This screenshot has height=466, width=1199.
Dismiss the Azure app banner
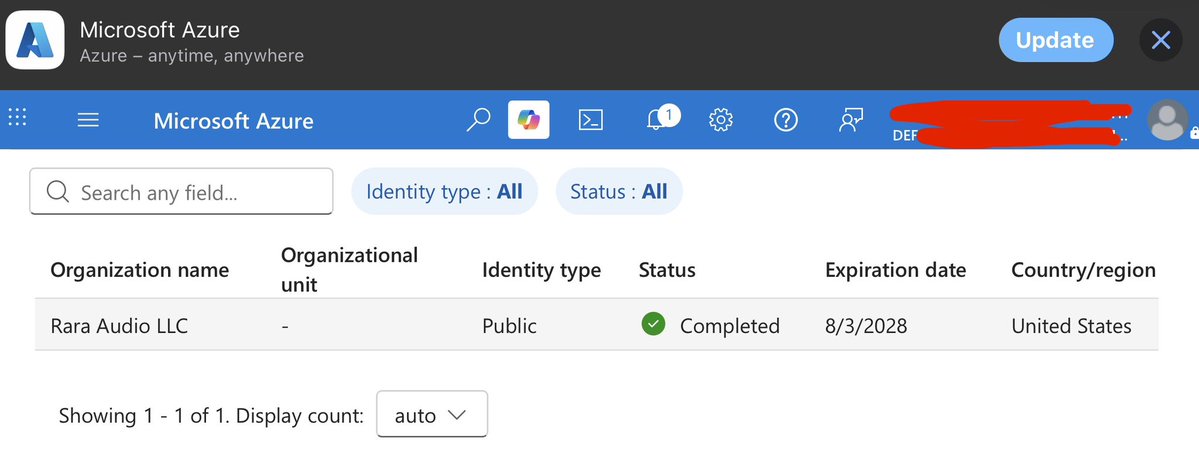pos(1161,40)
